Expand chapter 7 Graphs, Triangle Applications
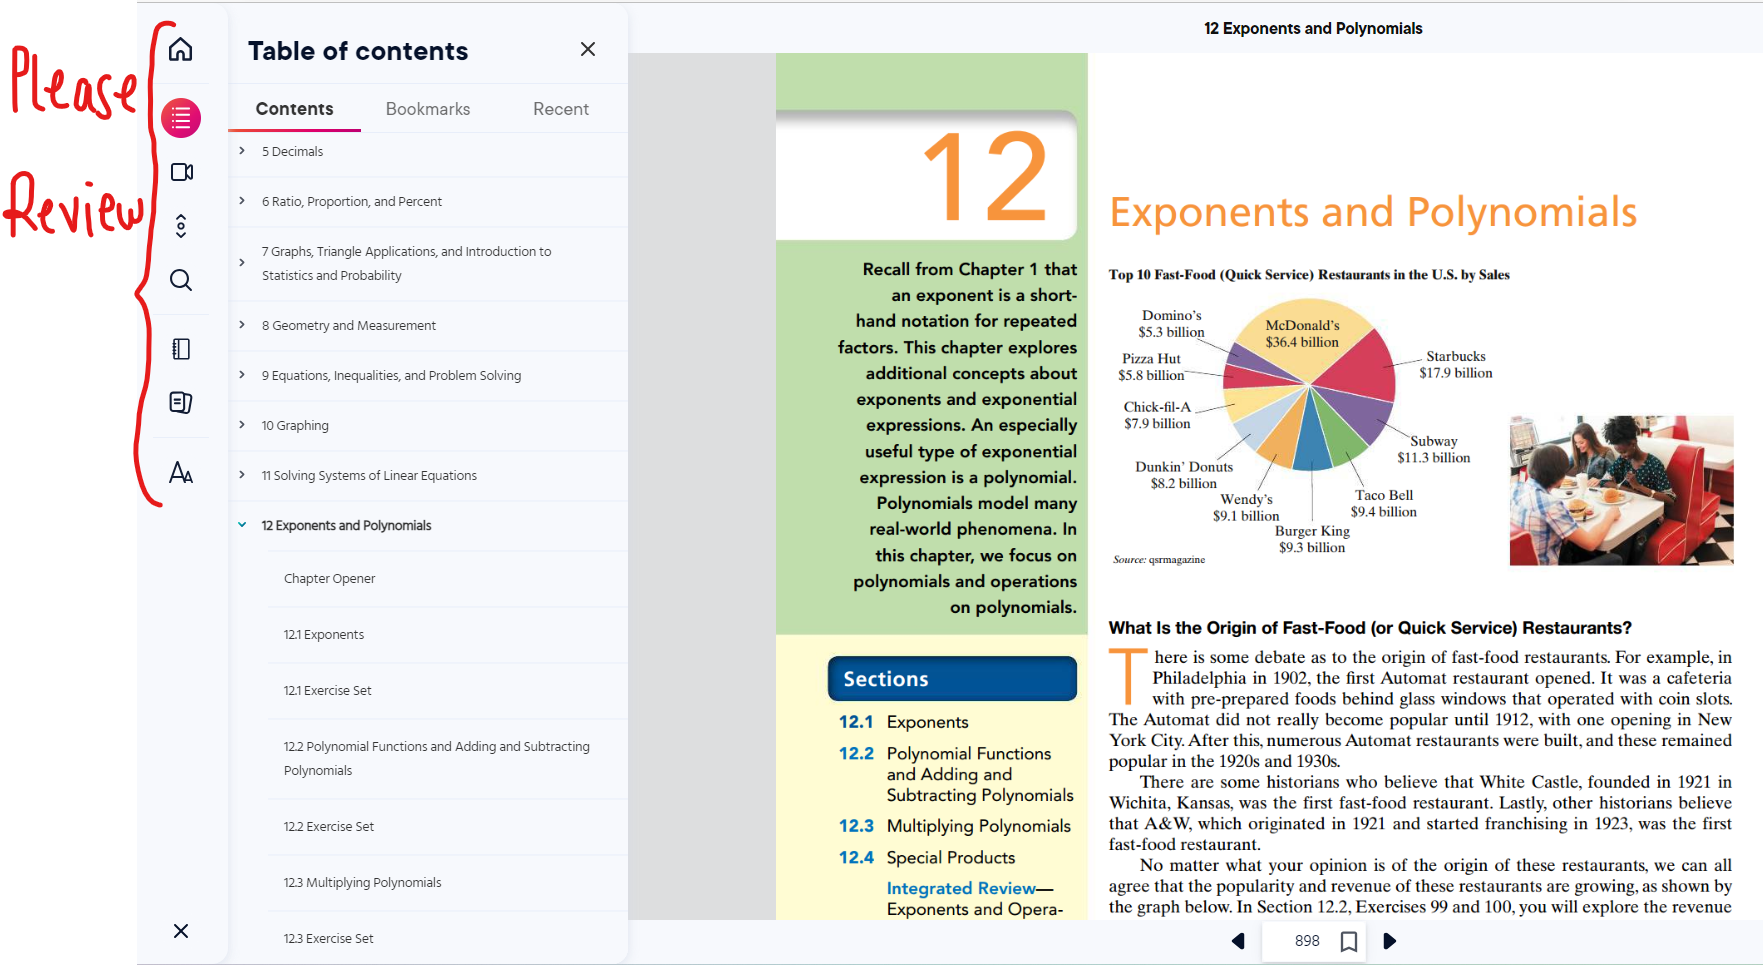 coord(242,263)
